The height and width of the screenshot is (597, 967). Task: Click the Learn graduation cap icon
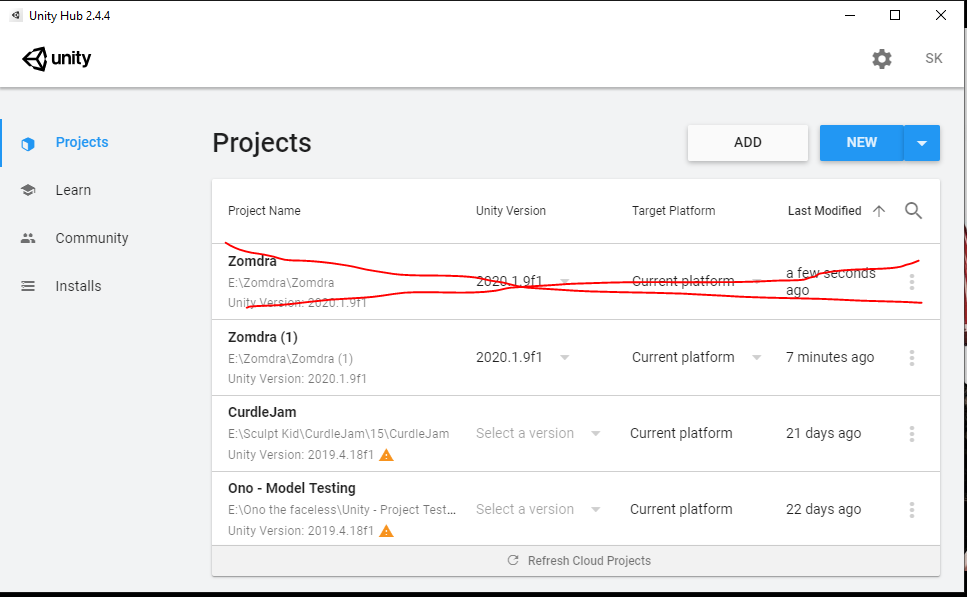click(x=28, y=190)
